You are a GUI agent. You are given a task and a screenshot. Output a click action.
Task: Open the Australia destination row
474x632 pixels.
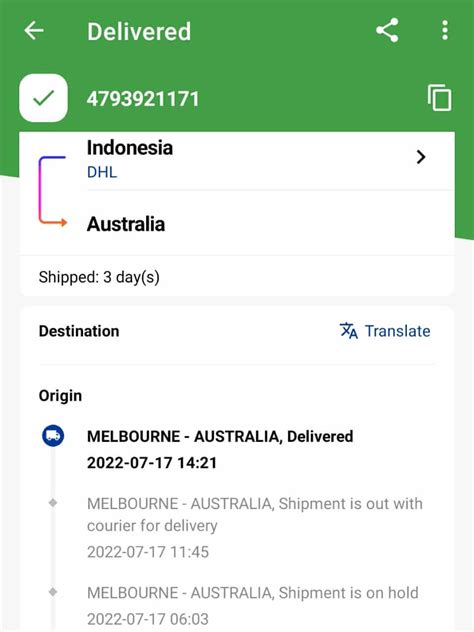coord(237,224)
